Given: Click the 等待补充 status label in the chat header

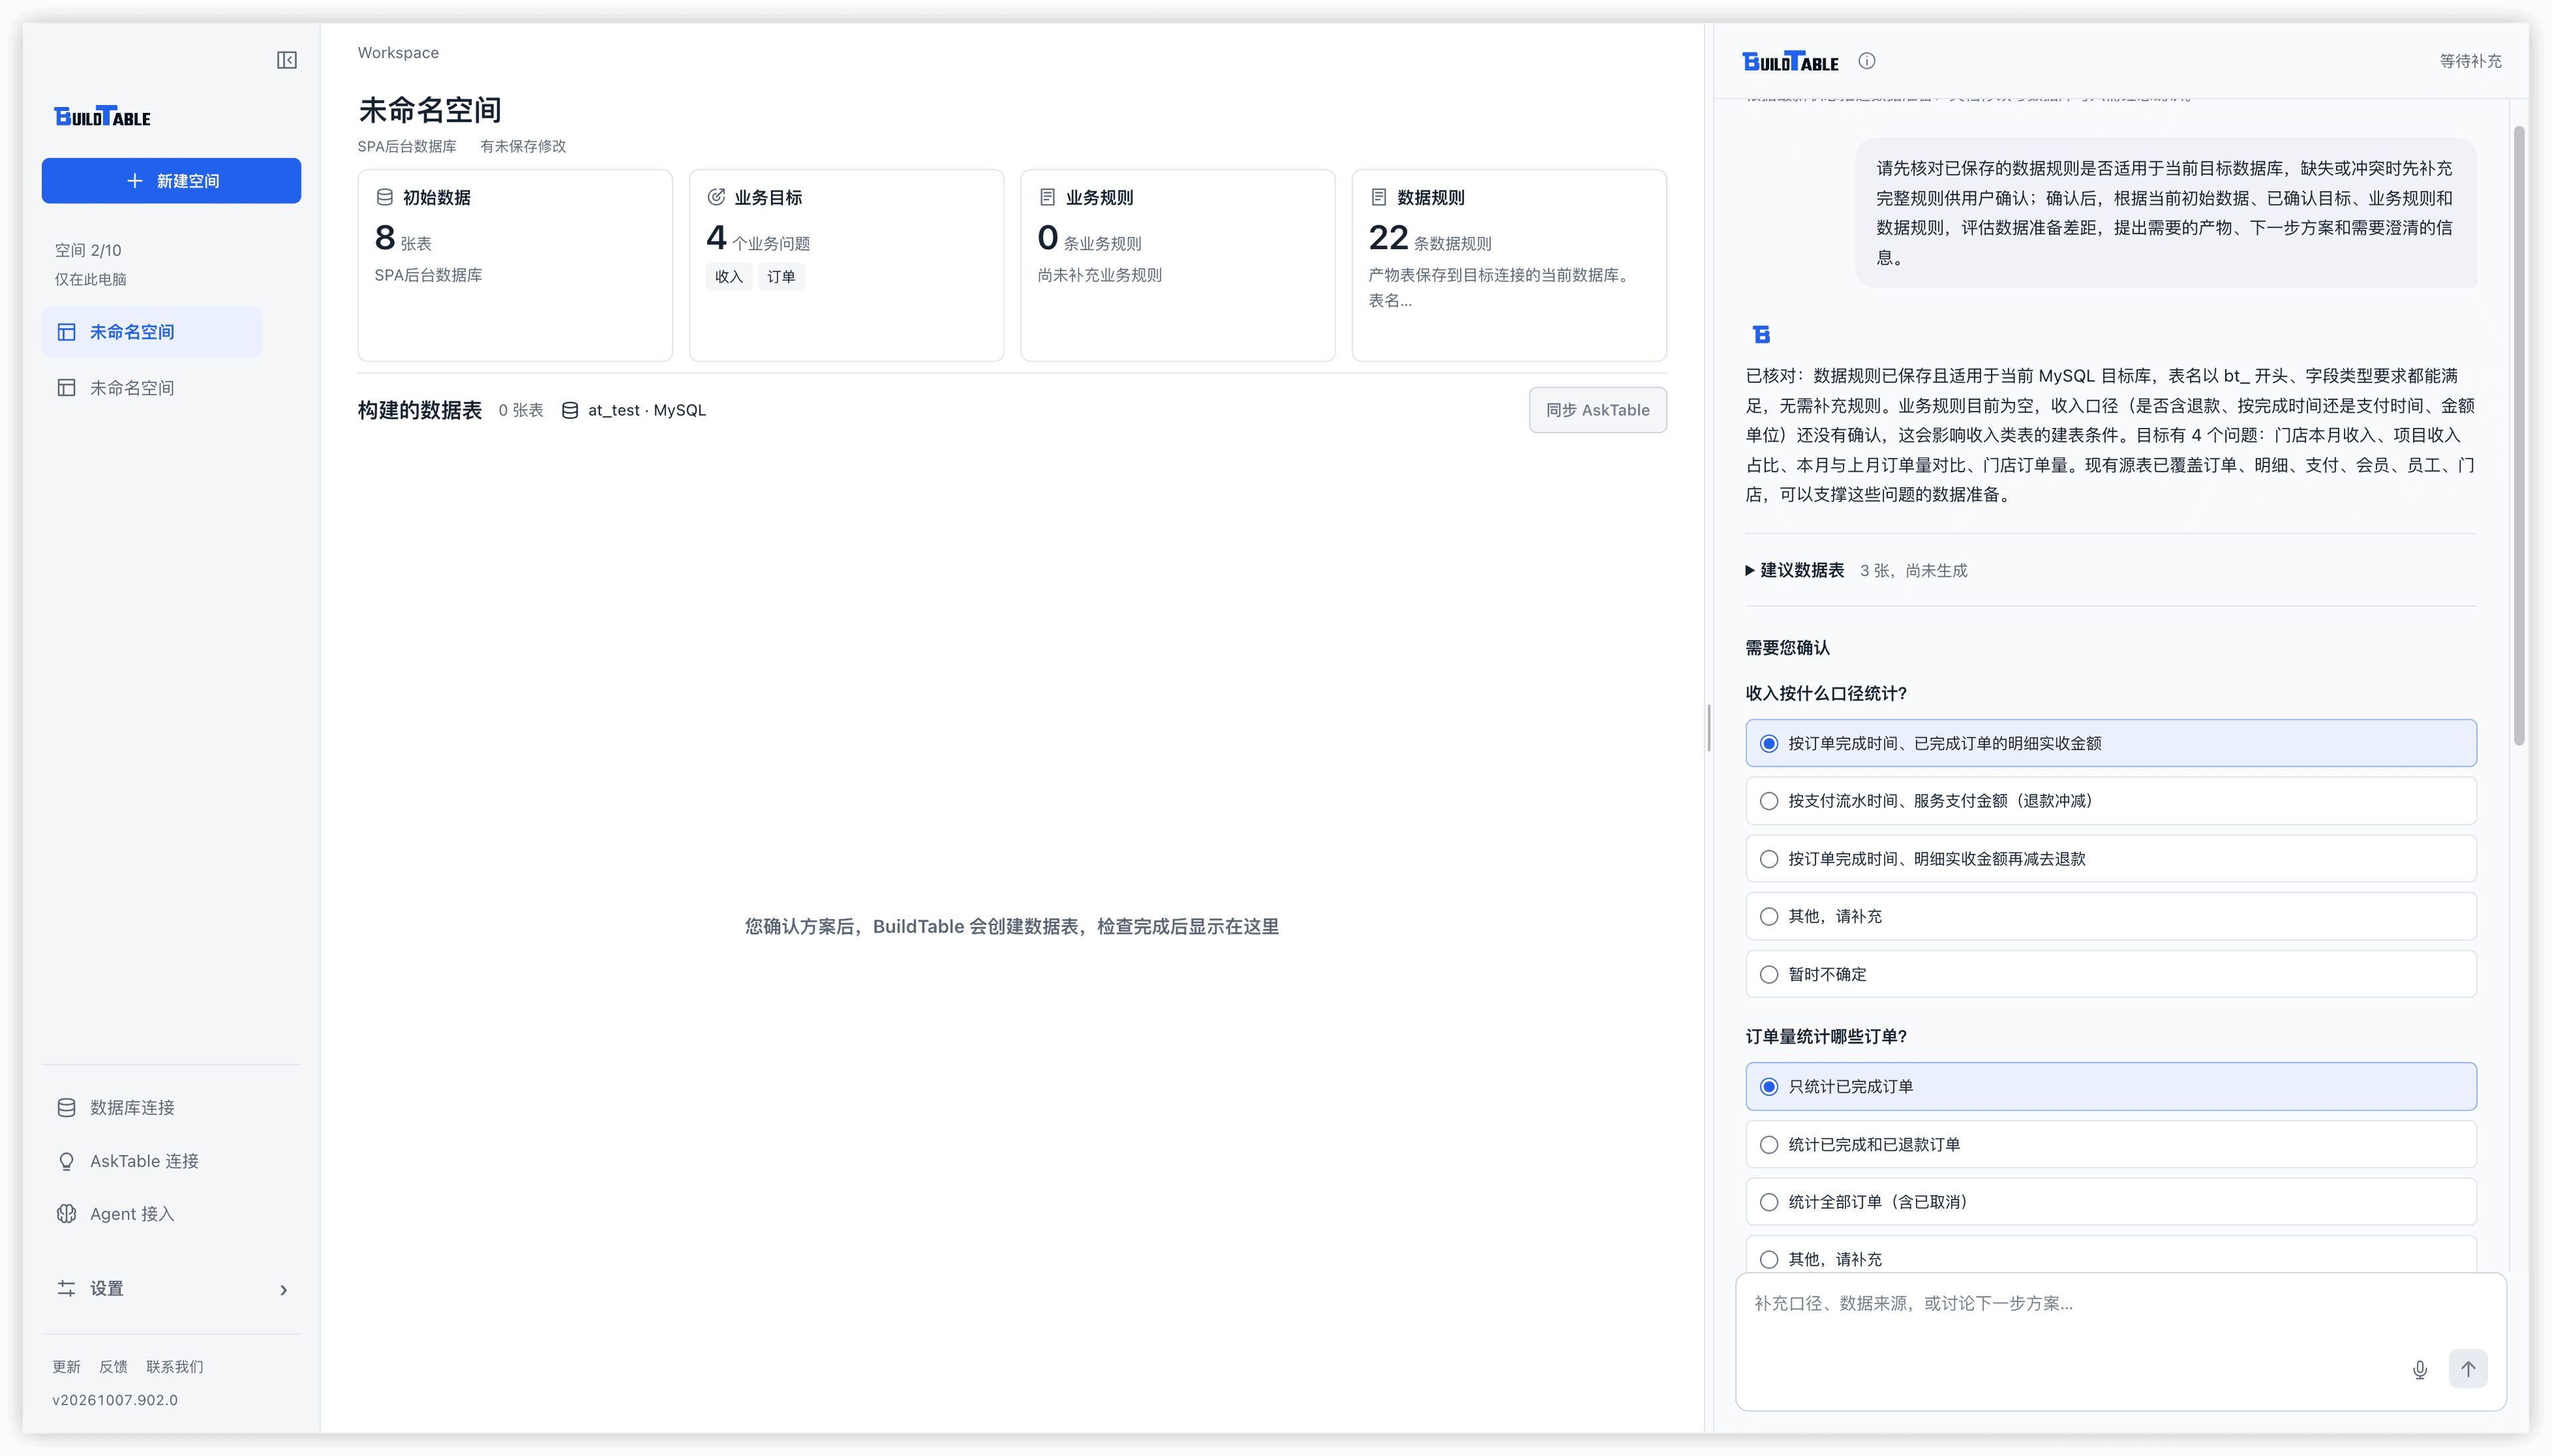Looking at the screenshot, I should click(x=2470, y=61).
